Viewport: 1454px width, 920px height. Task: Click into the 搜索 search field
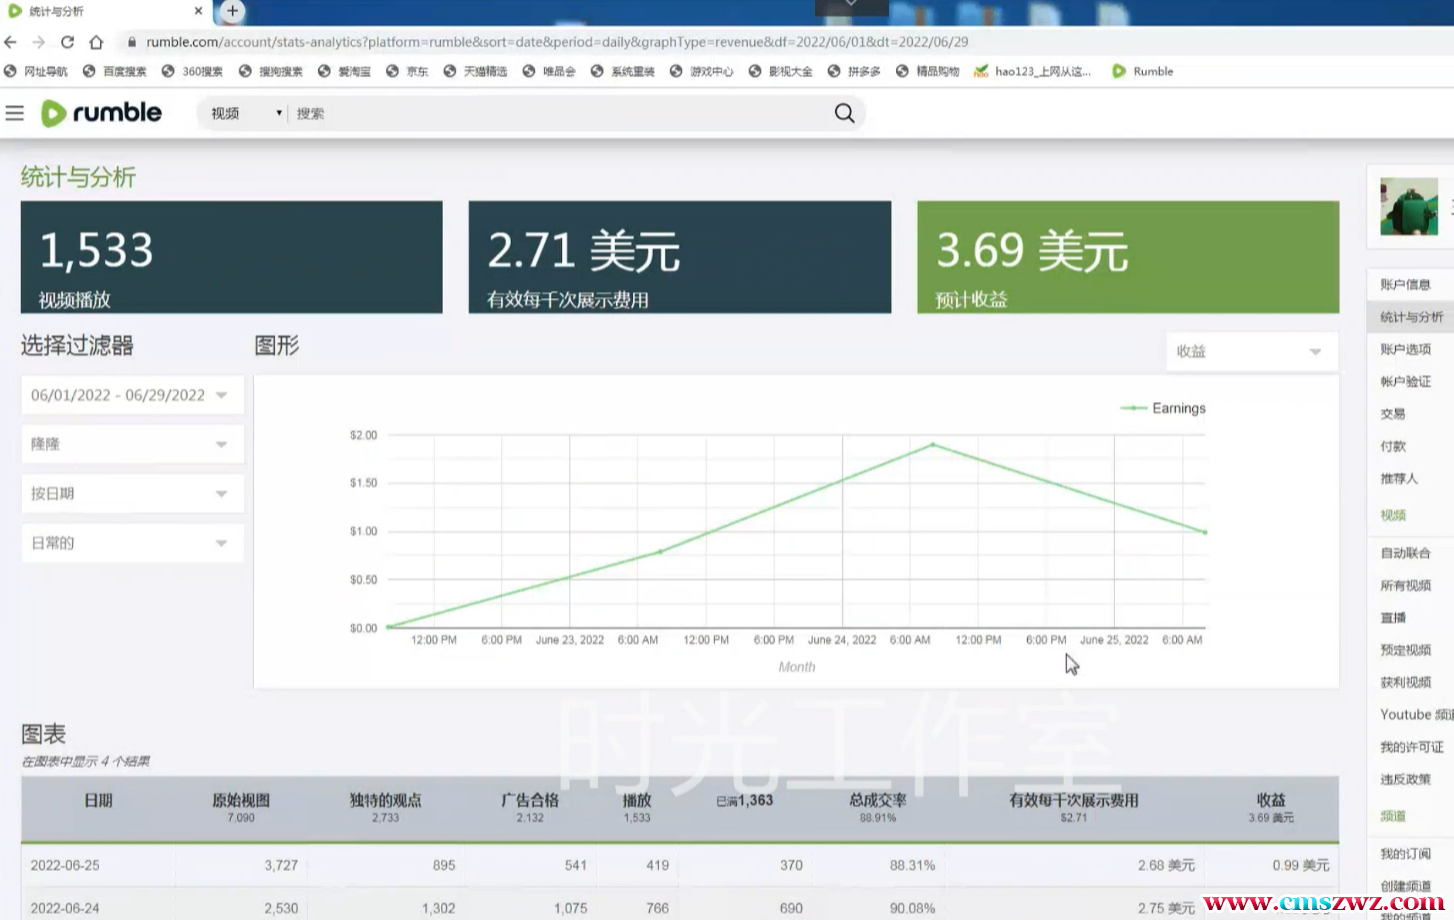tap(560, 113)
